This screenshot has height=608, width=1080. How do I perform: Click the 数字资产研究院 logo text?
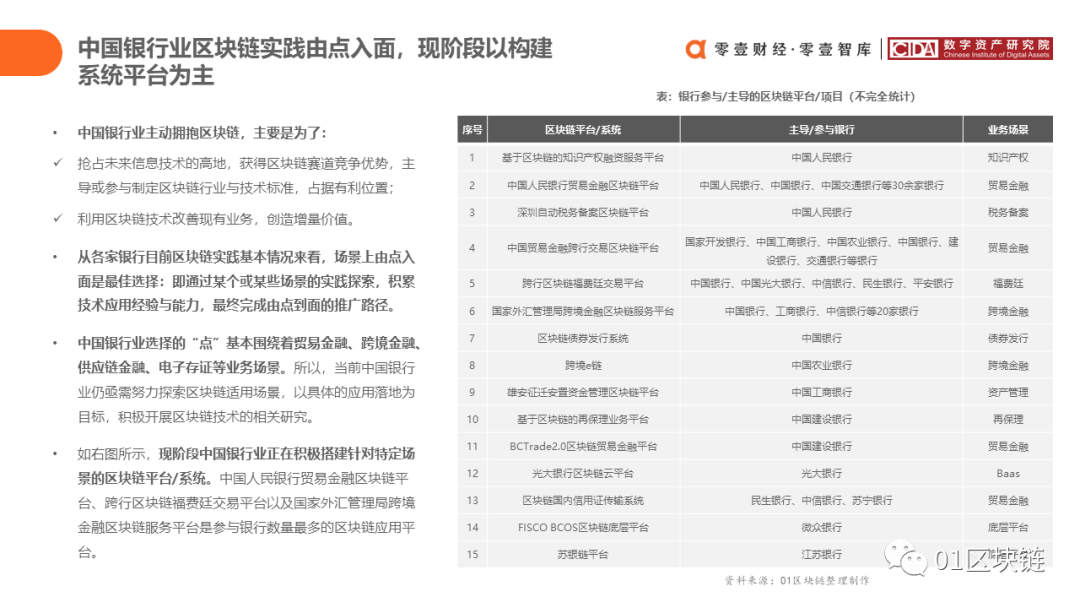click(996, 45)
